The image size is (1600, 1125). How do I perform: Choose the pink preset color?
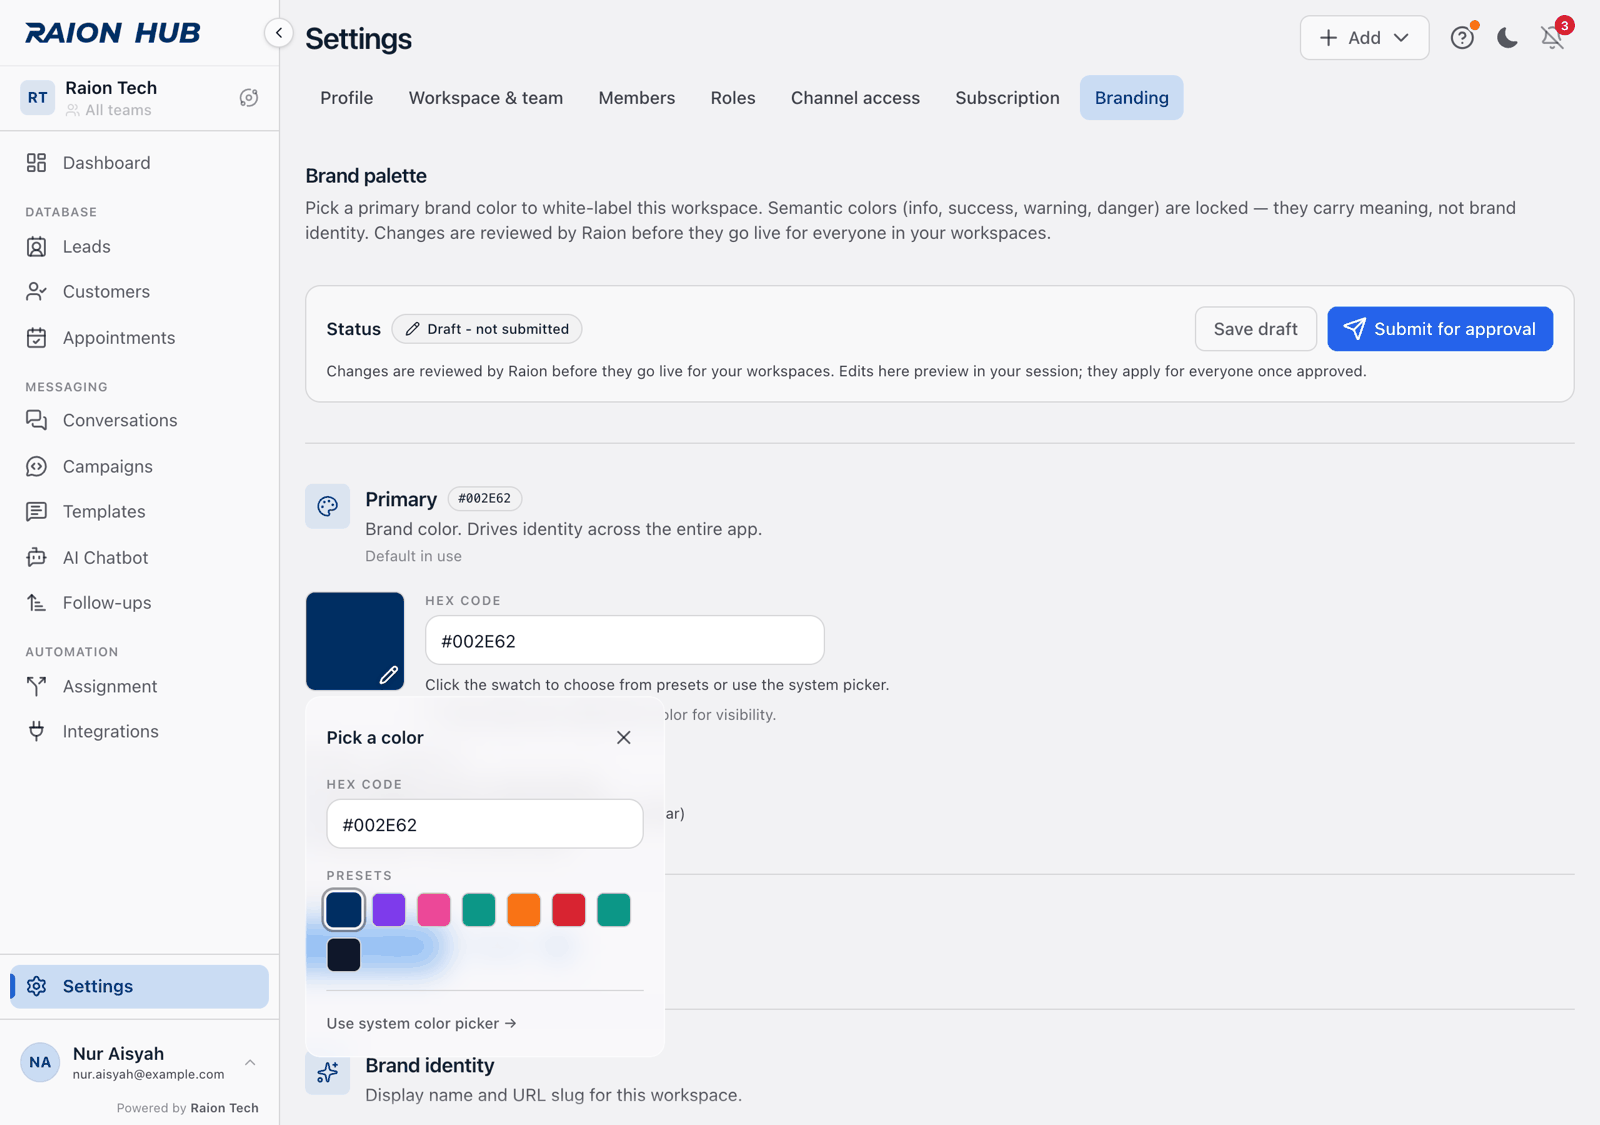pos(434,910)
